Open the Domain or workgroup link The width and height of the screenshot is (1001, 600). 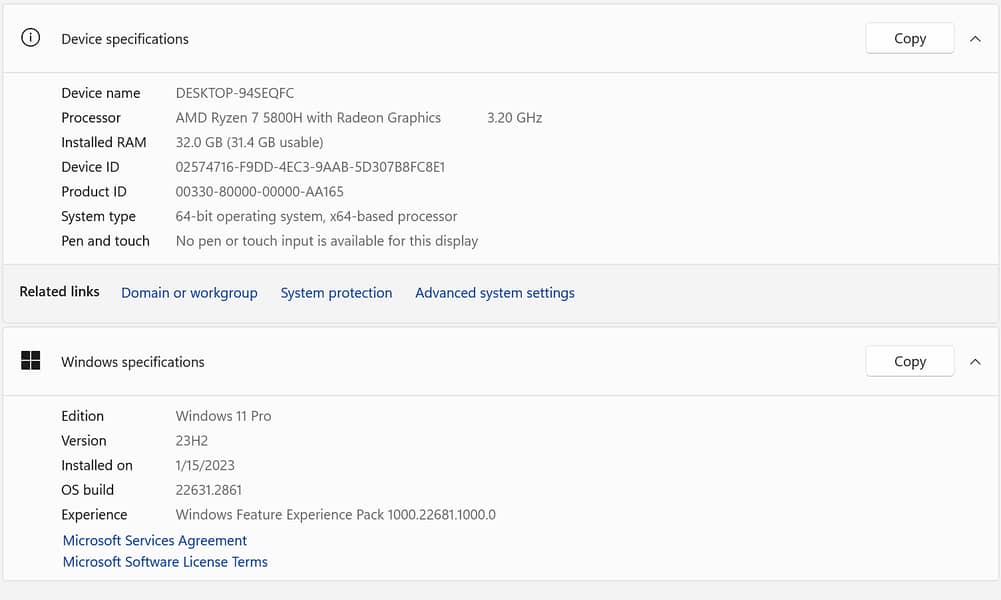[189, 293]
